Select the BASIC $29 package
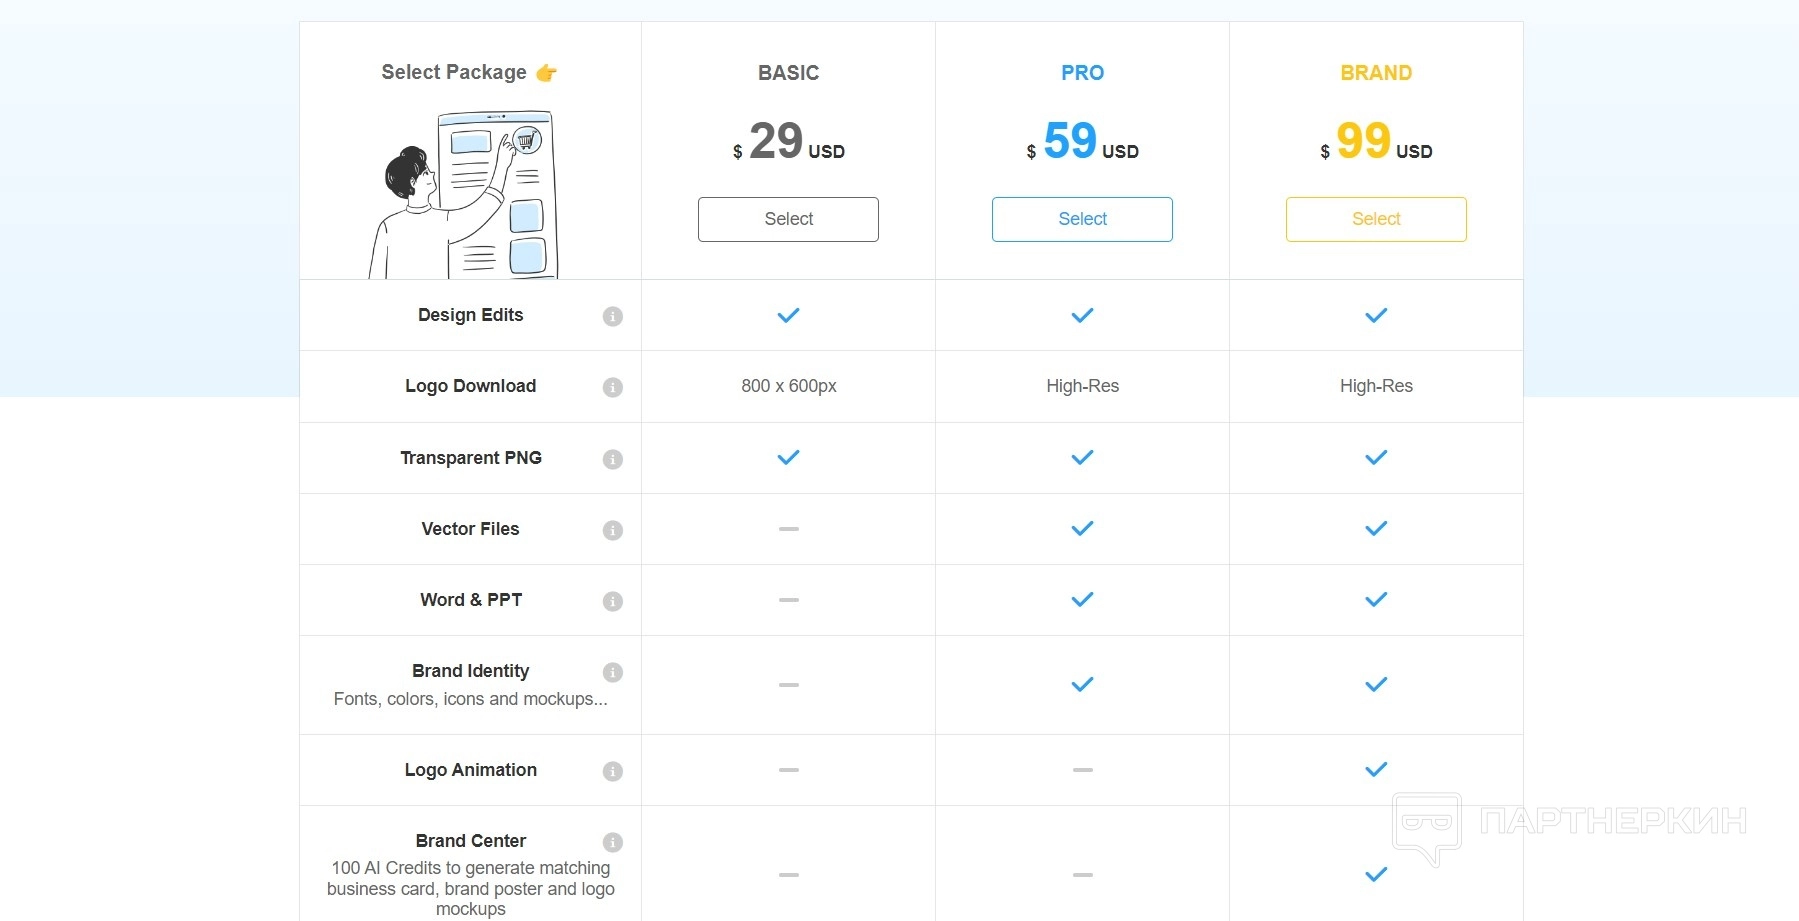This screenshot has width=1799, height=921. point(788,219)
